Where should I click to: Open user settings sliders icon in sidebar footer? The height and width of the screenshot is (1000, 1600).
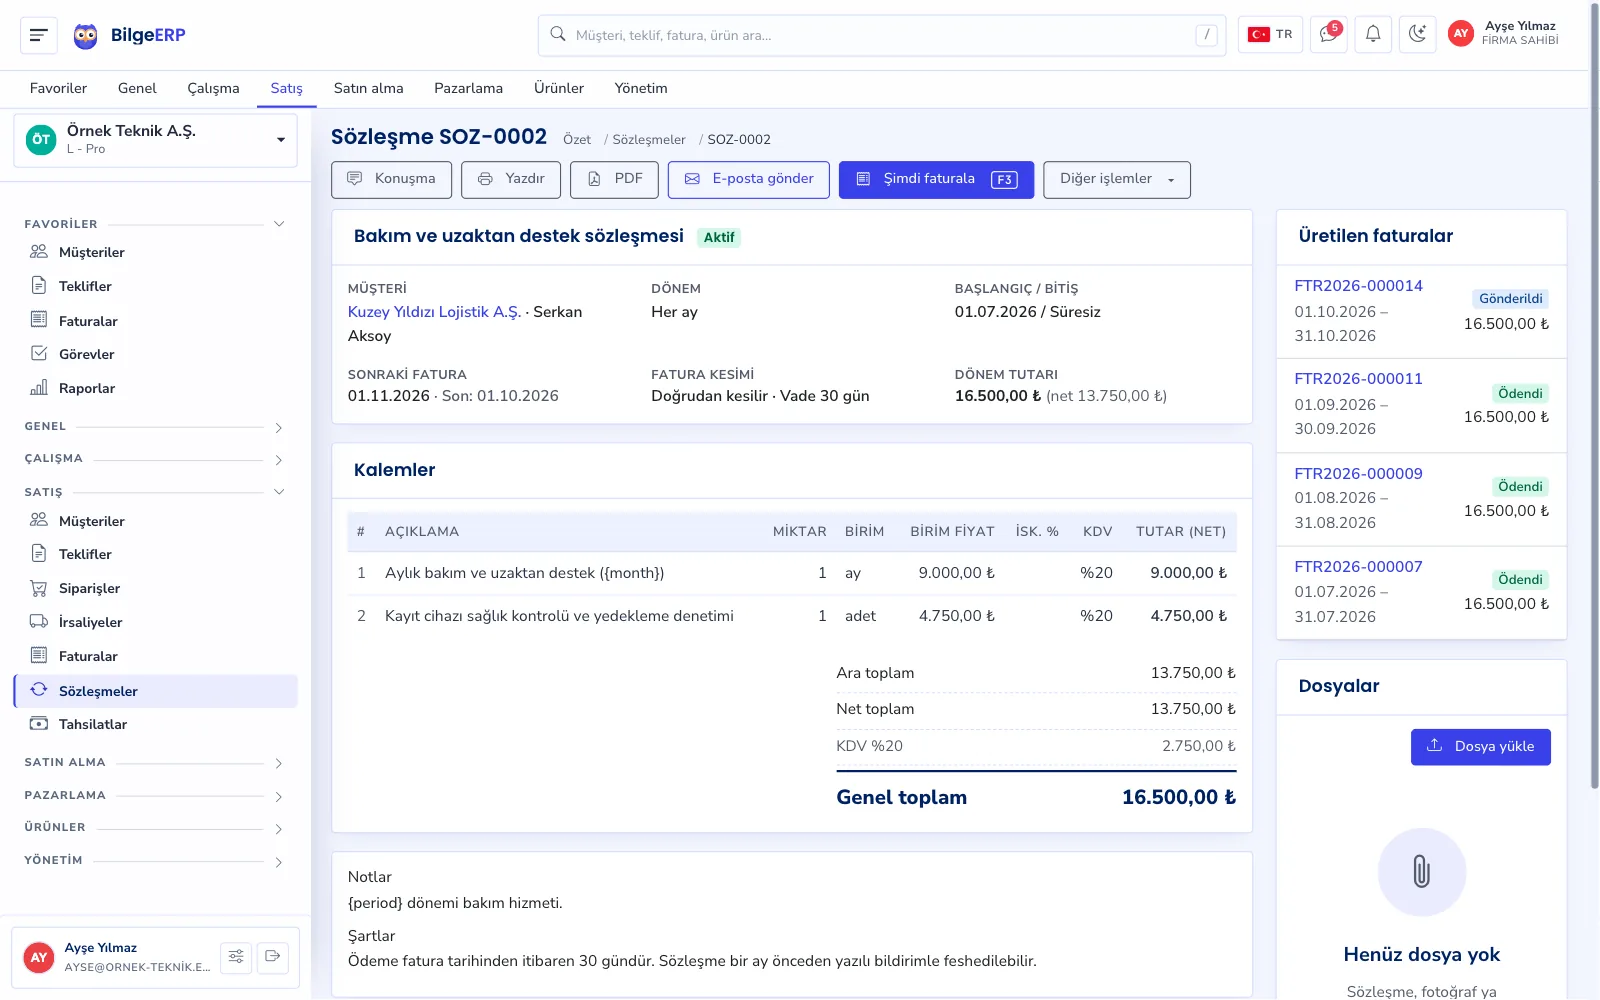pyautogui.click(x=236, y=957)
